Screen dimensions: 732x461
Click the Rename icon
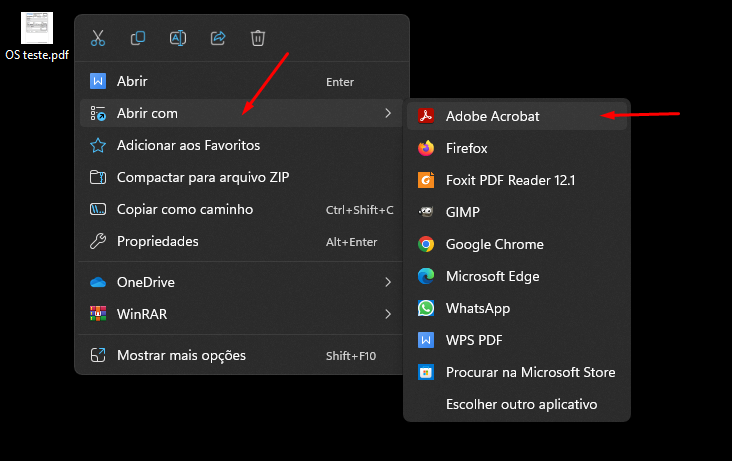[178, 38]
